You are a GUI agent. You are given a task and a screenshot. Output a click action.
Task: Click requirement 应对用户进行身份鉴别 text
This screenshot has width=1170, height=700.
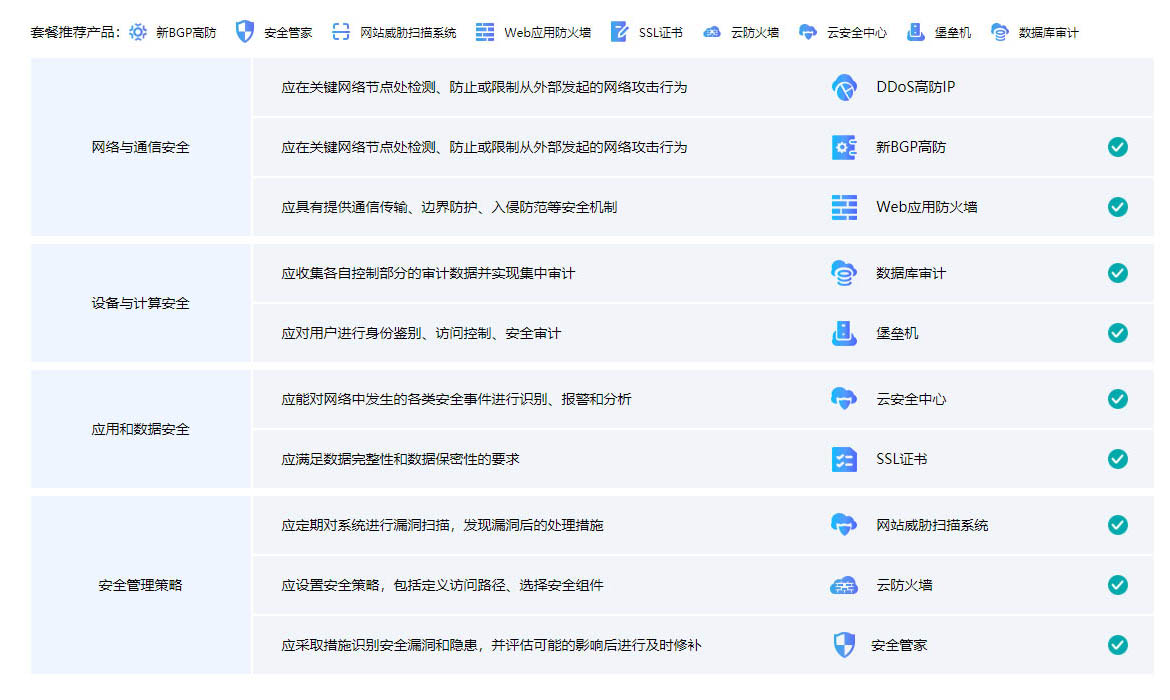coord(421,333)
